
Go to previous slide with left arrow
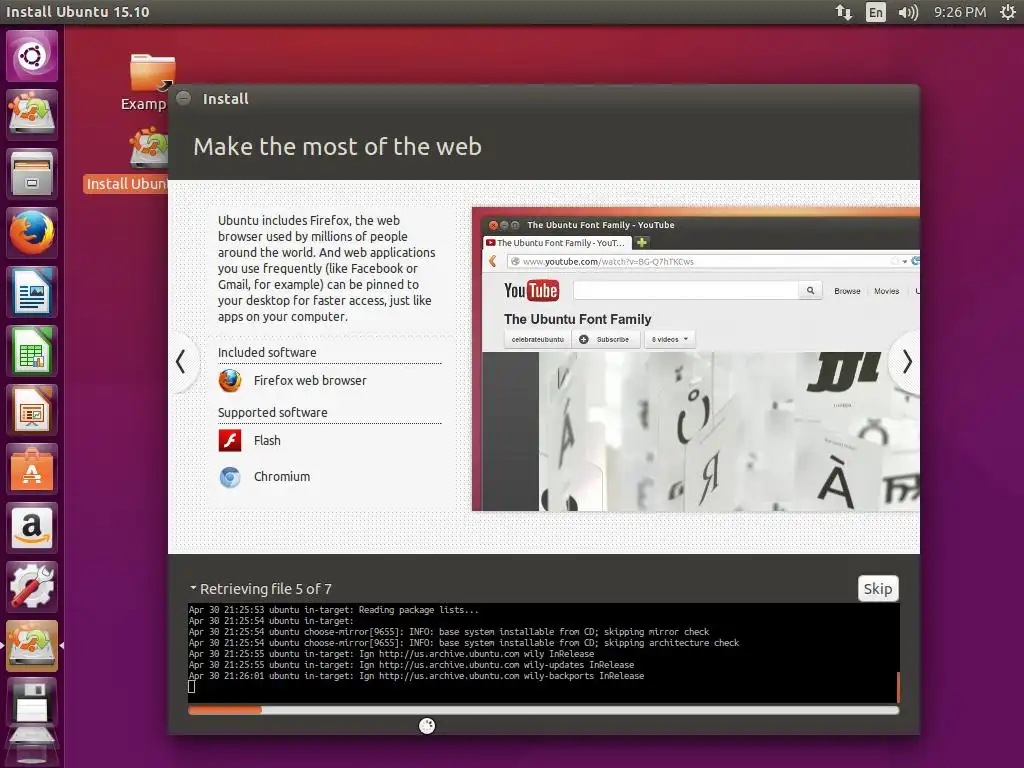tap(181, 362)
